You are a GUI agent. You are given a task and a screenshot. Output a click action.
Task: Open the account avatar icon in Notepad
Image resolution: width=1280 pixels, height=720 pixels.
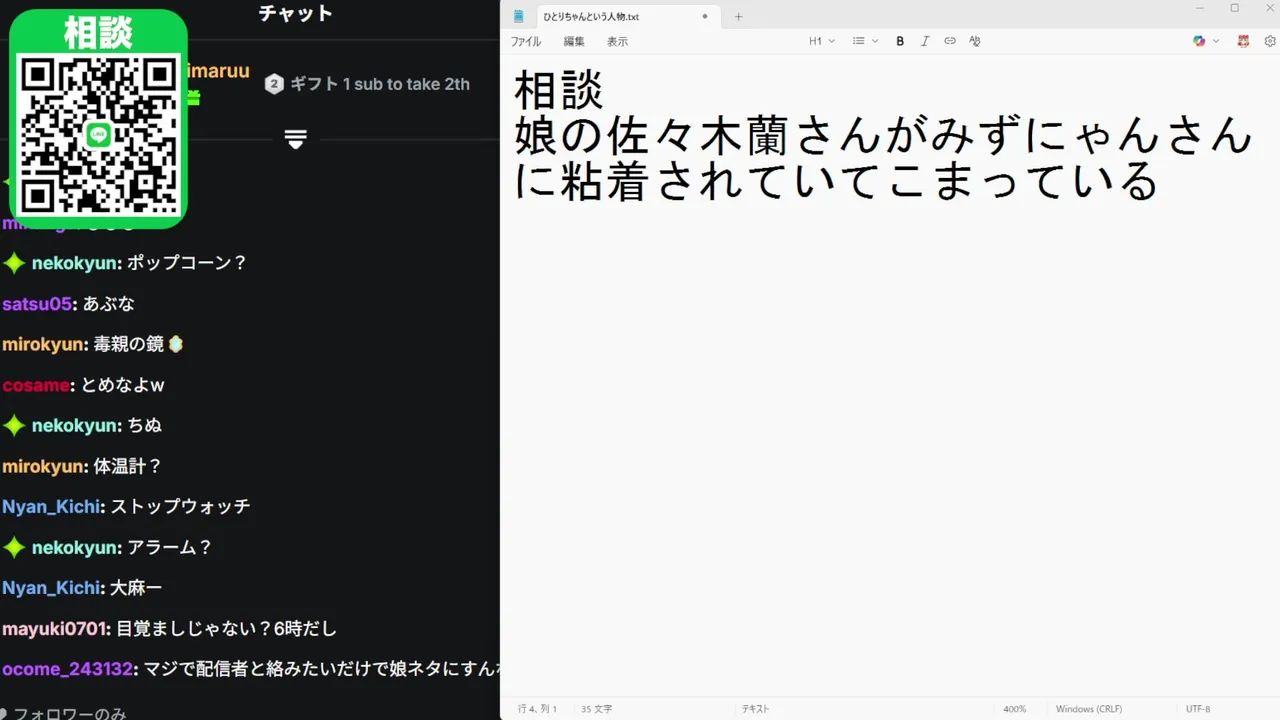(1244, 41)
